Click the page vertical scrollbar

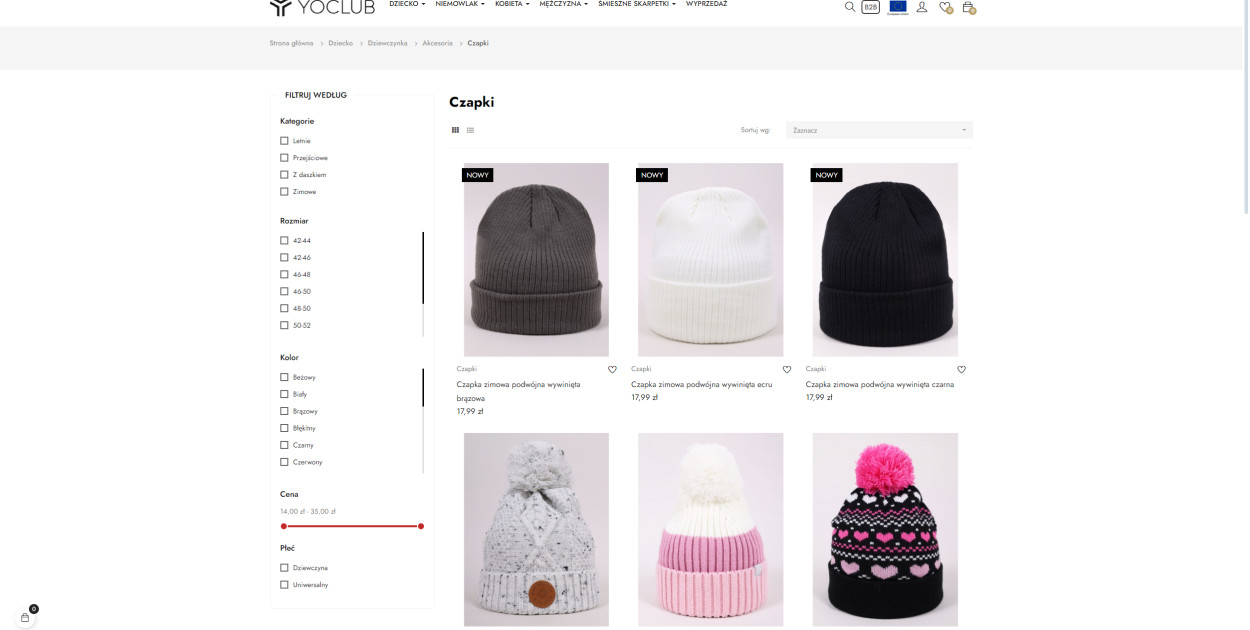point(1245,105)
